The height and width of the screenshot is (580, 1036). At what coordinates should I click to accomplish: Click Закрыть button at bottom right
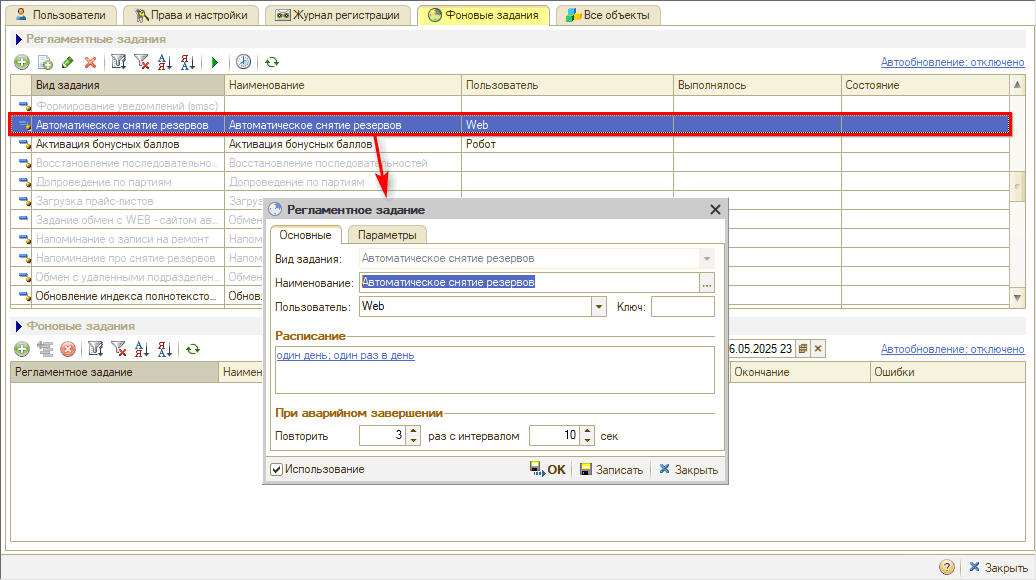click(998, 567)
